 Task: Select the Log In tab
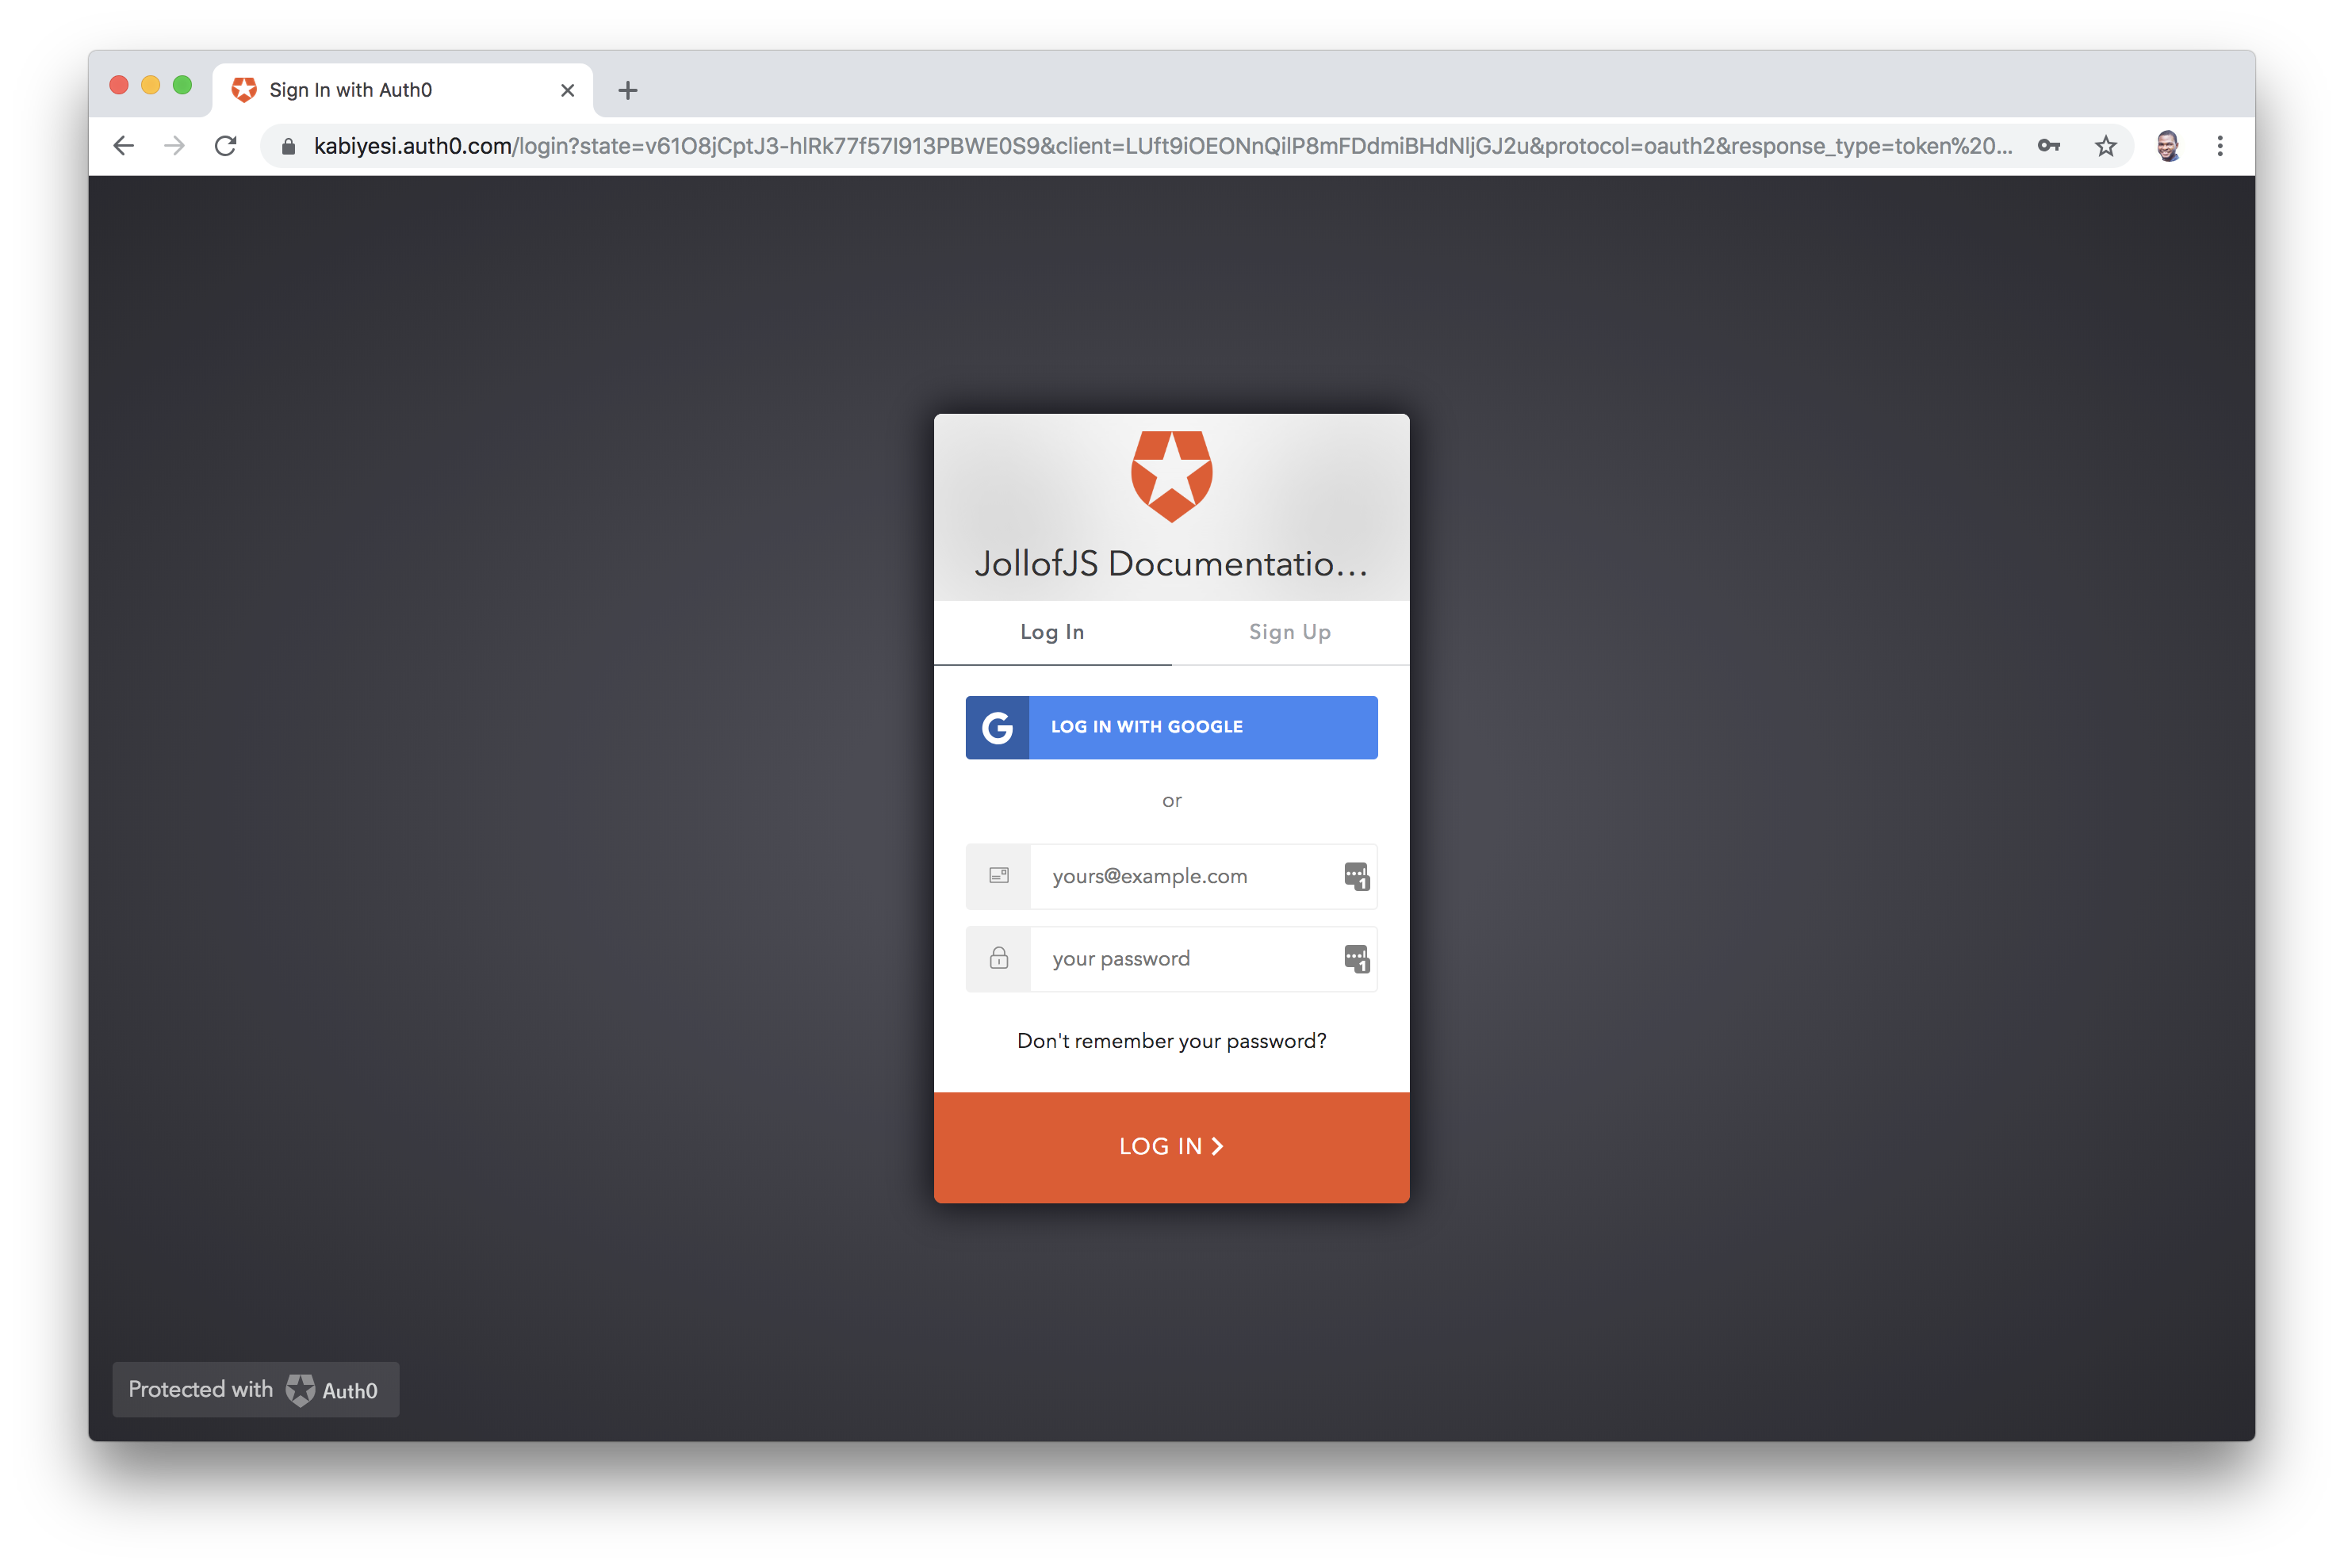pyautogui.click(x=1052, y=632)
